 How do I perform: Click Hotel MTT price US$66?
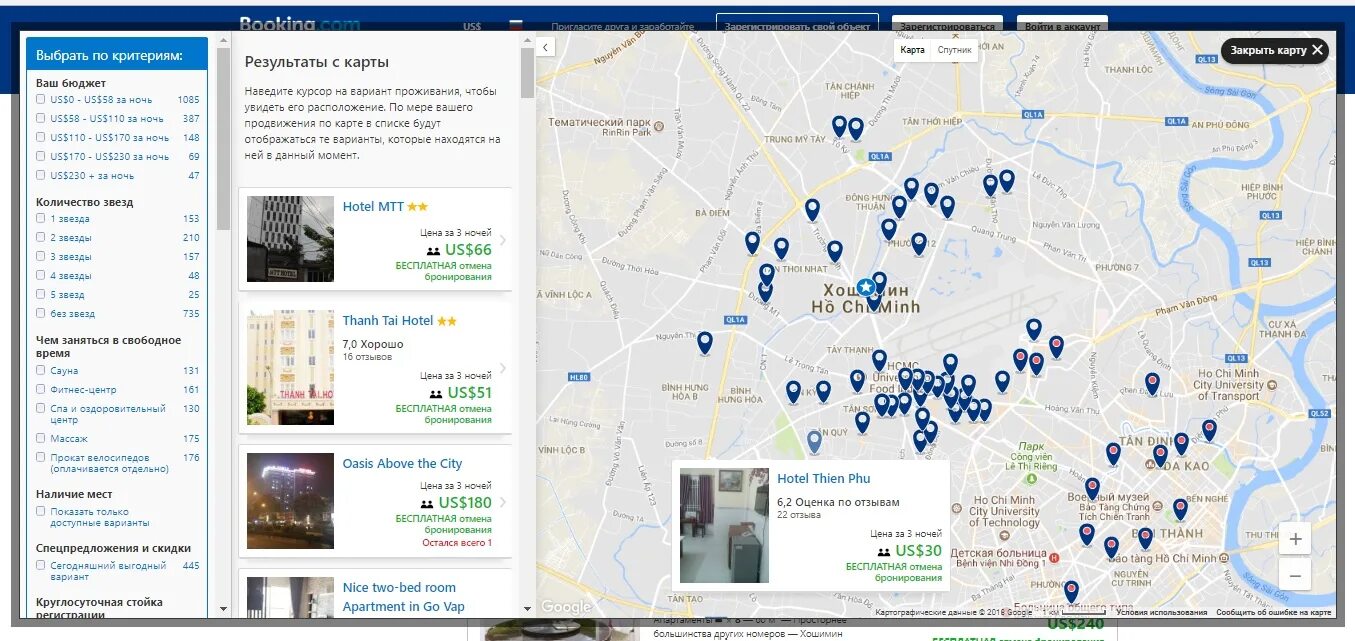click(x=468, y=250)
